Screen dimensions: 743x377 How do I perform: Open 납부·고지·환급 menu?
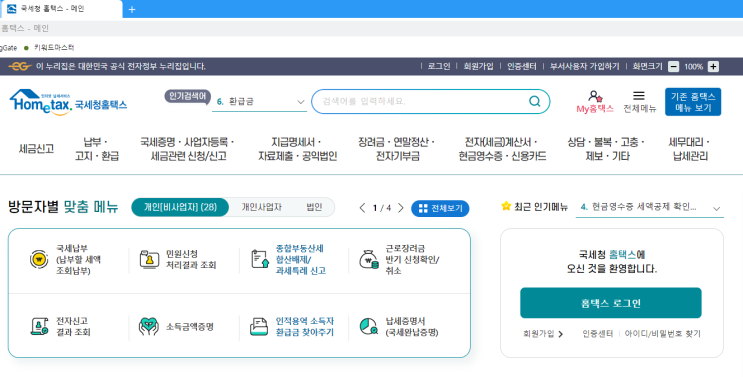(x=97, y=149)
